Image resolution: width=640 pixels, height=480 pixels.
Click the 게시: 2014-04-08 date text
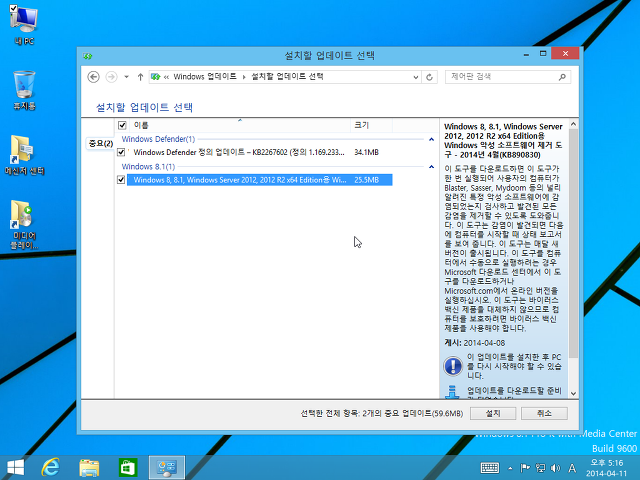[x=474, y=343]
